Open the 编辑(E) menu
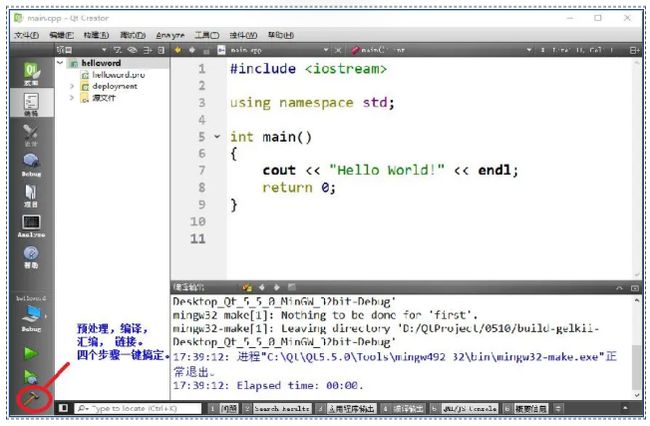 (x=61, y=35)
